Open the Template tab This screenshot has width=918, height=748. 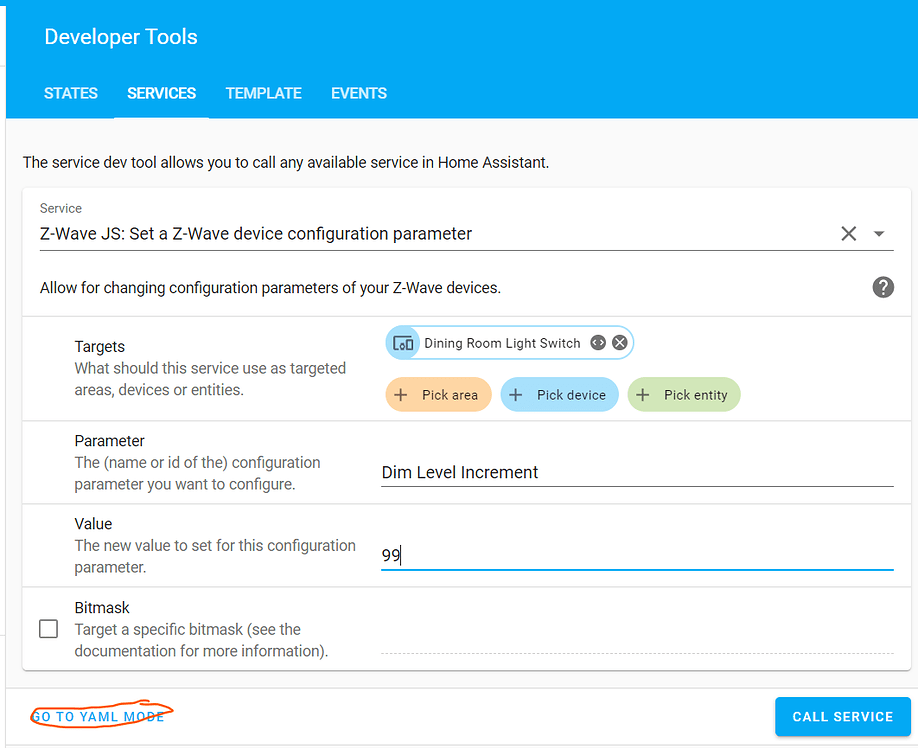(x=263, y=93)
